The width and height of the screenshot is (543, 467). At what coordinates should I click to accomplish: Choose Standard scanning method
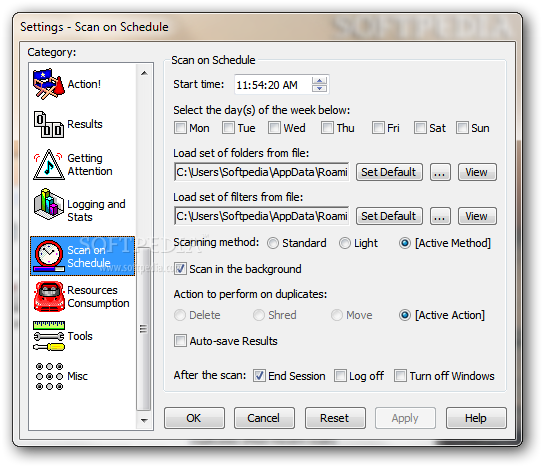pyautogui.click(x=273, y=243)
